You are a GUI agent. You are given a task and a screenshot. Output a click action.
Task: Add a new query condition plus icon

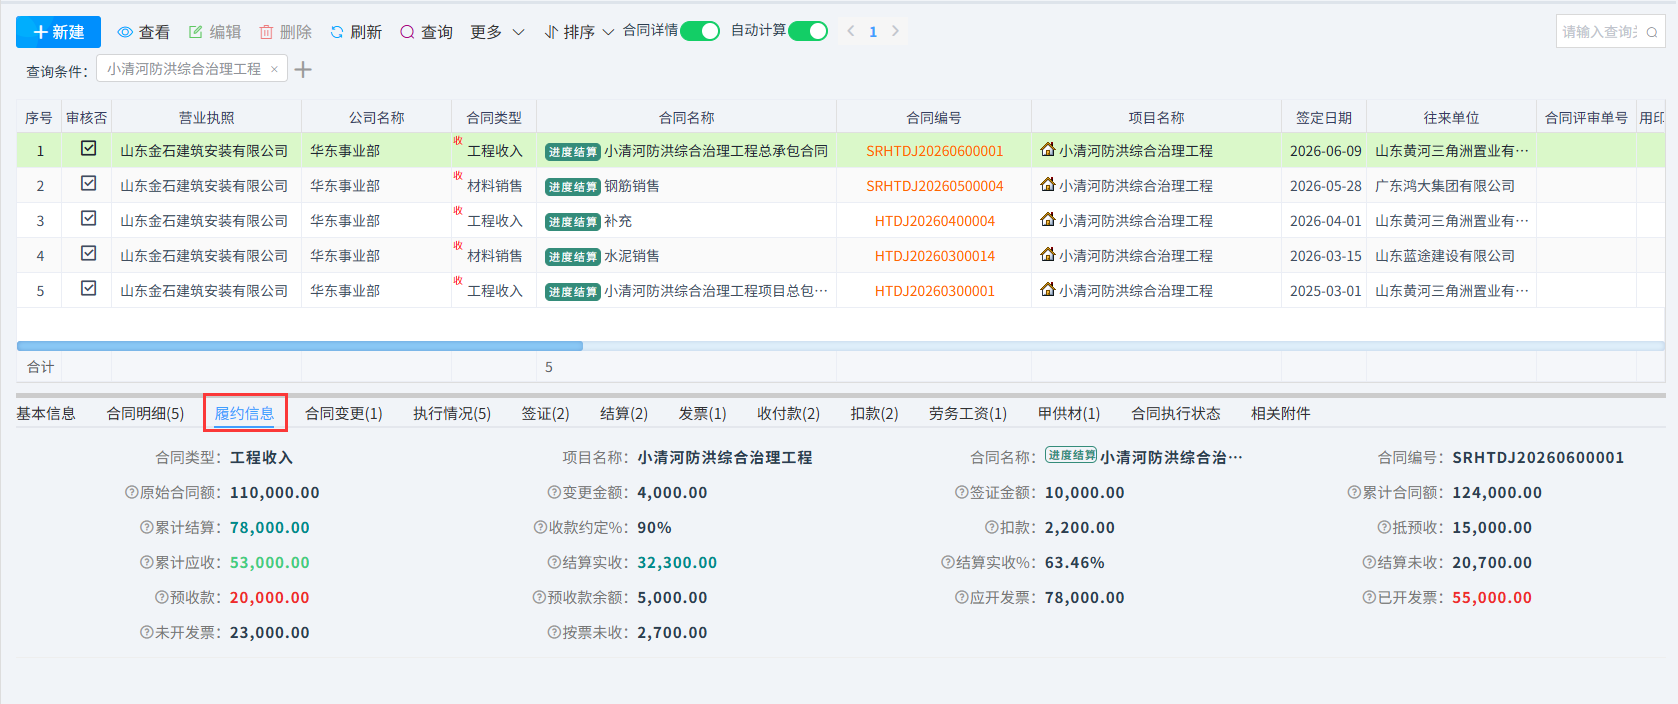click(303, 69)
